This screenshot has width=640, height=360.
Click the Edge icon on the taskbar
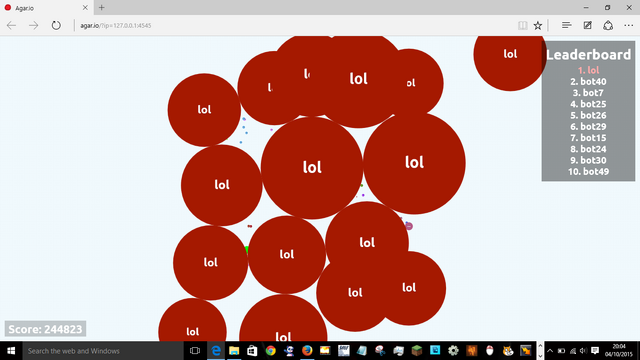pos(216,351)
